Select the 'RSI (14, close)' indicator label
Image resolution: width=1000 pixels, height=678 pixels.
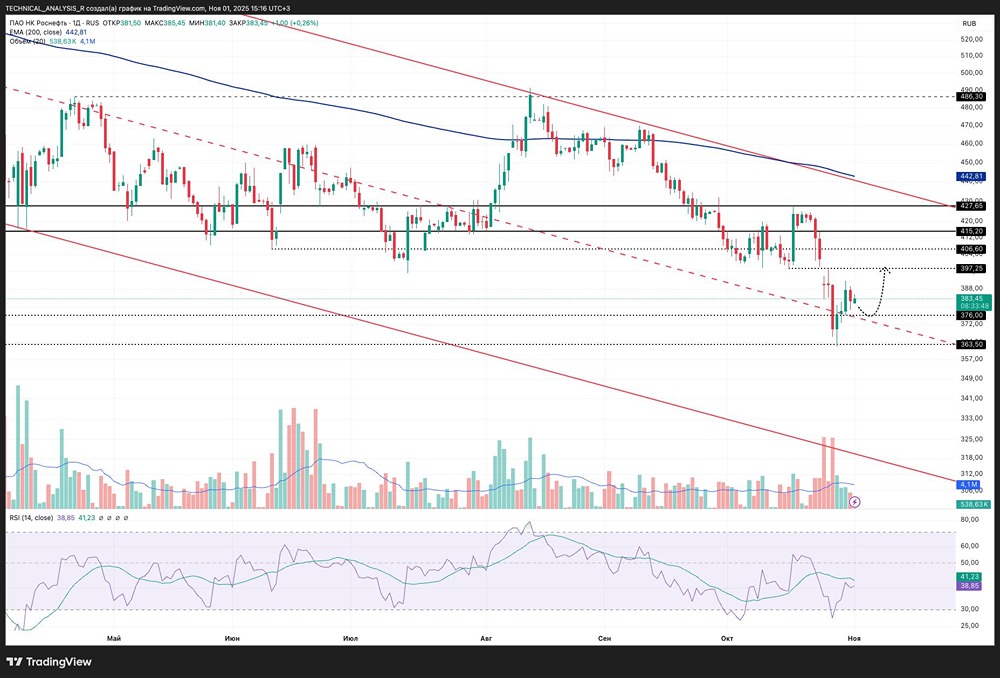pyautogui.click(x=31, y=518)
